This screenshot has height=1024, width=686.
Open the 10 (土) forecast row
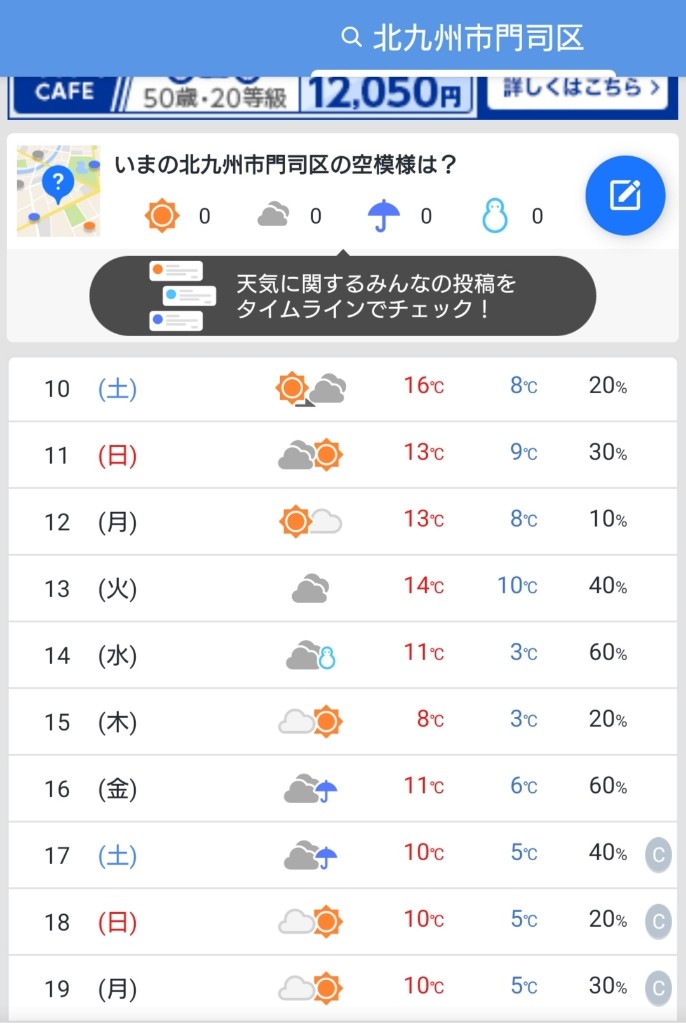coord(342,389)
